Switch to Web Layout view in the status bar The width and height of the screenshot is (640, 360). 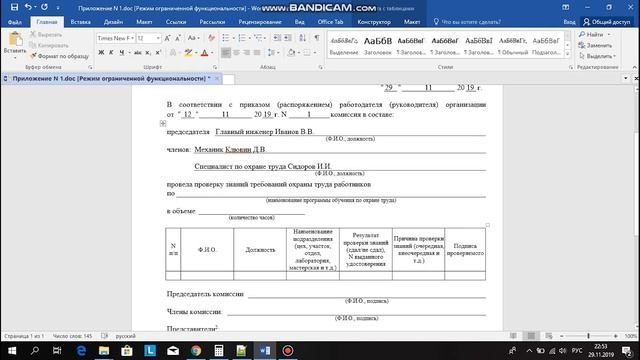(x=549, y=336)
